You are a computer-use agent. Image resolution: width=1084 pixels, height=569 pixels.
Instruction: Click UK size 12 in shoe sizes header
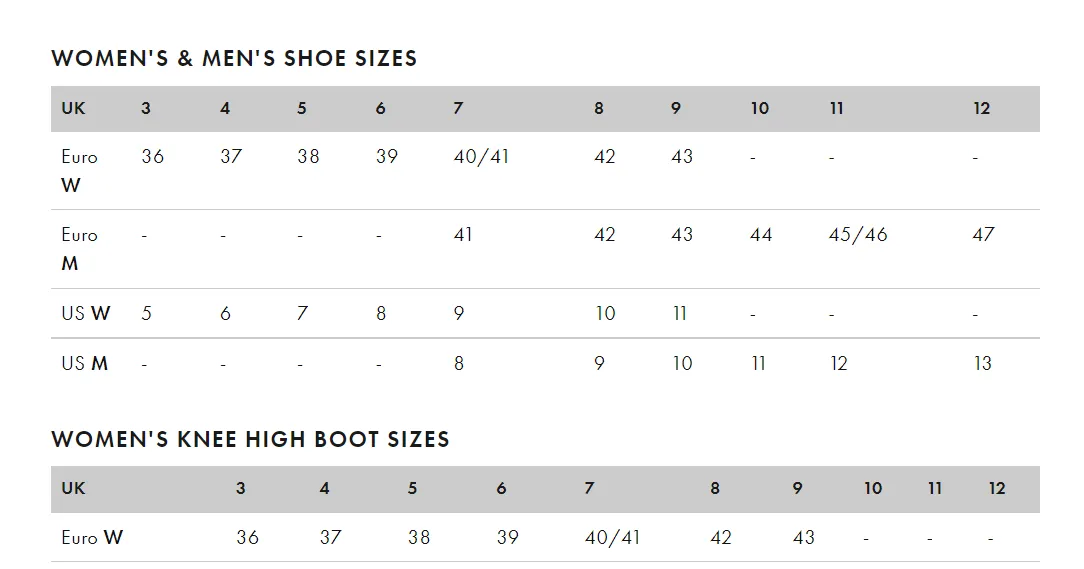tap(982, 109)
